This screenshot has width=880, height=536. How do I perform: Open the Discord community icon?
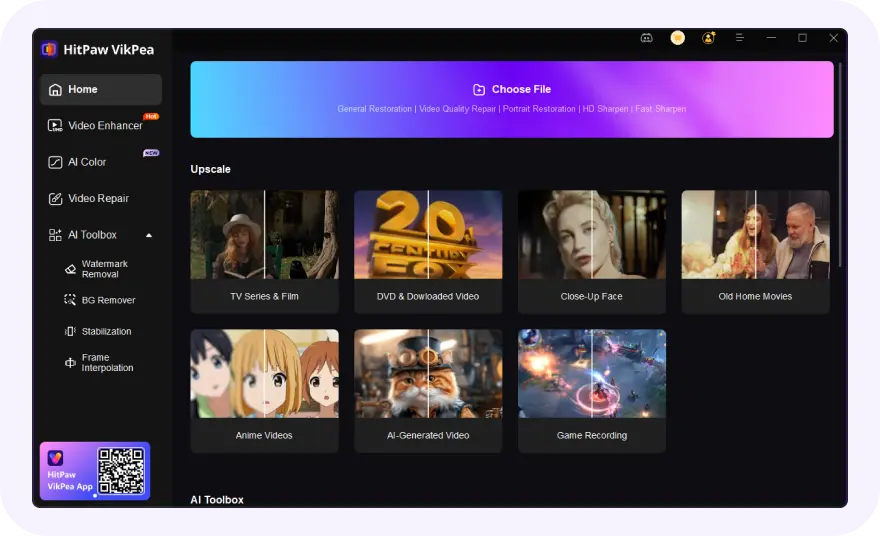[x=646, y=38]
